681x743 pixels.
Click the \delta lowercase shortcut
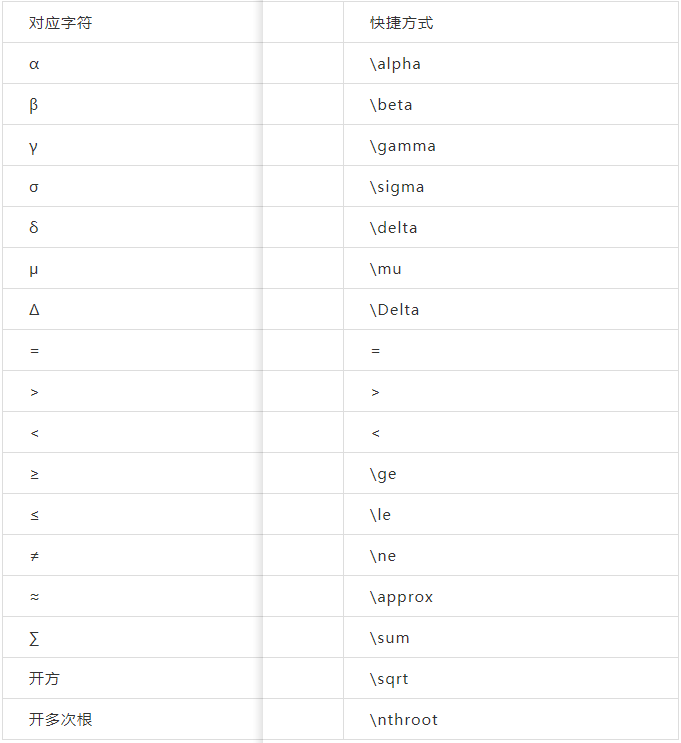click(394, 228)
